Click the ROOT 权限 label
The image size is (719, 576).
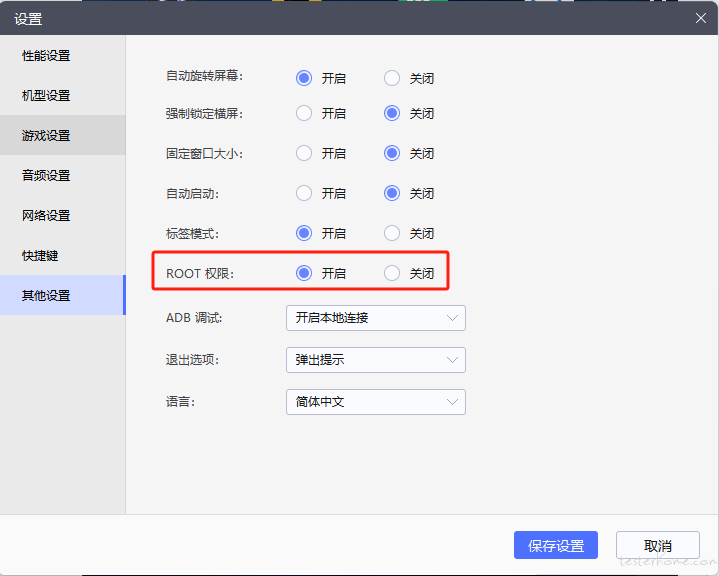click(200, 274)
